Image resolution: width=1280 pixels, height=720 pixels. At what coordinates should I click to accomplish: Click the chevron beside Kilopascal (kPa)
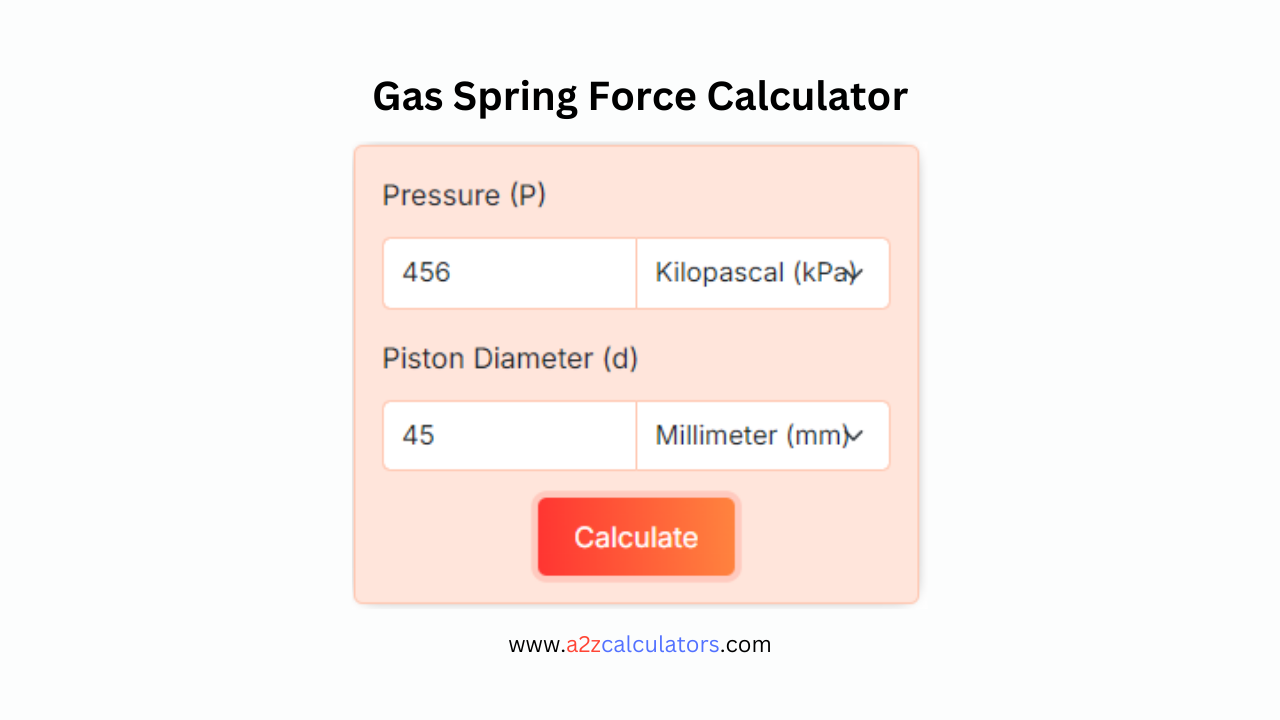click(858, 273)
